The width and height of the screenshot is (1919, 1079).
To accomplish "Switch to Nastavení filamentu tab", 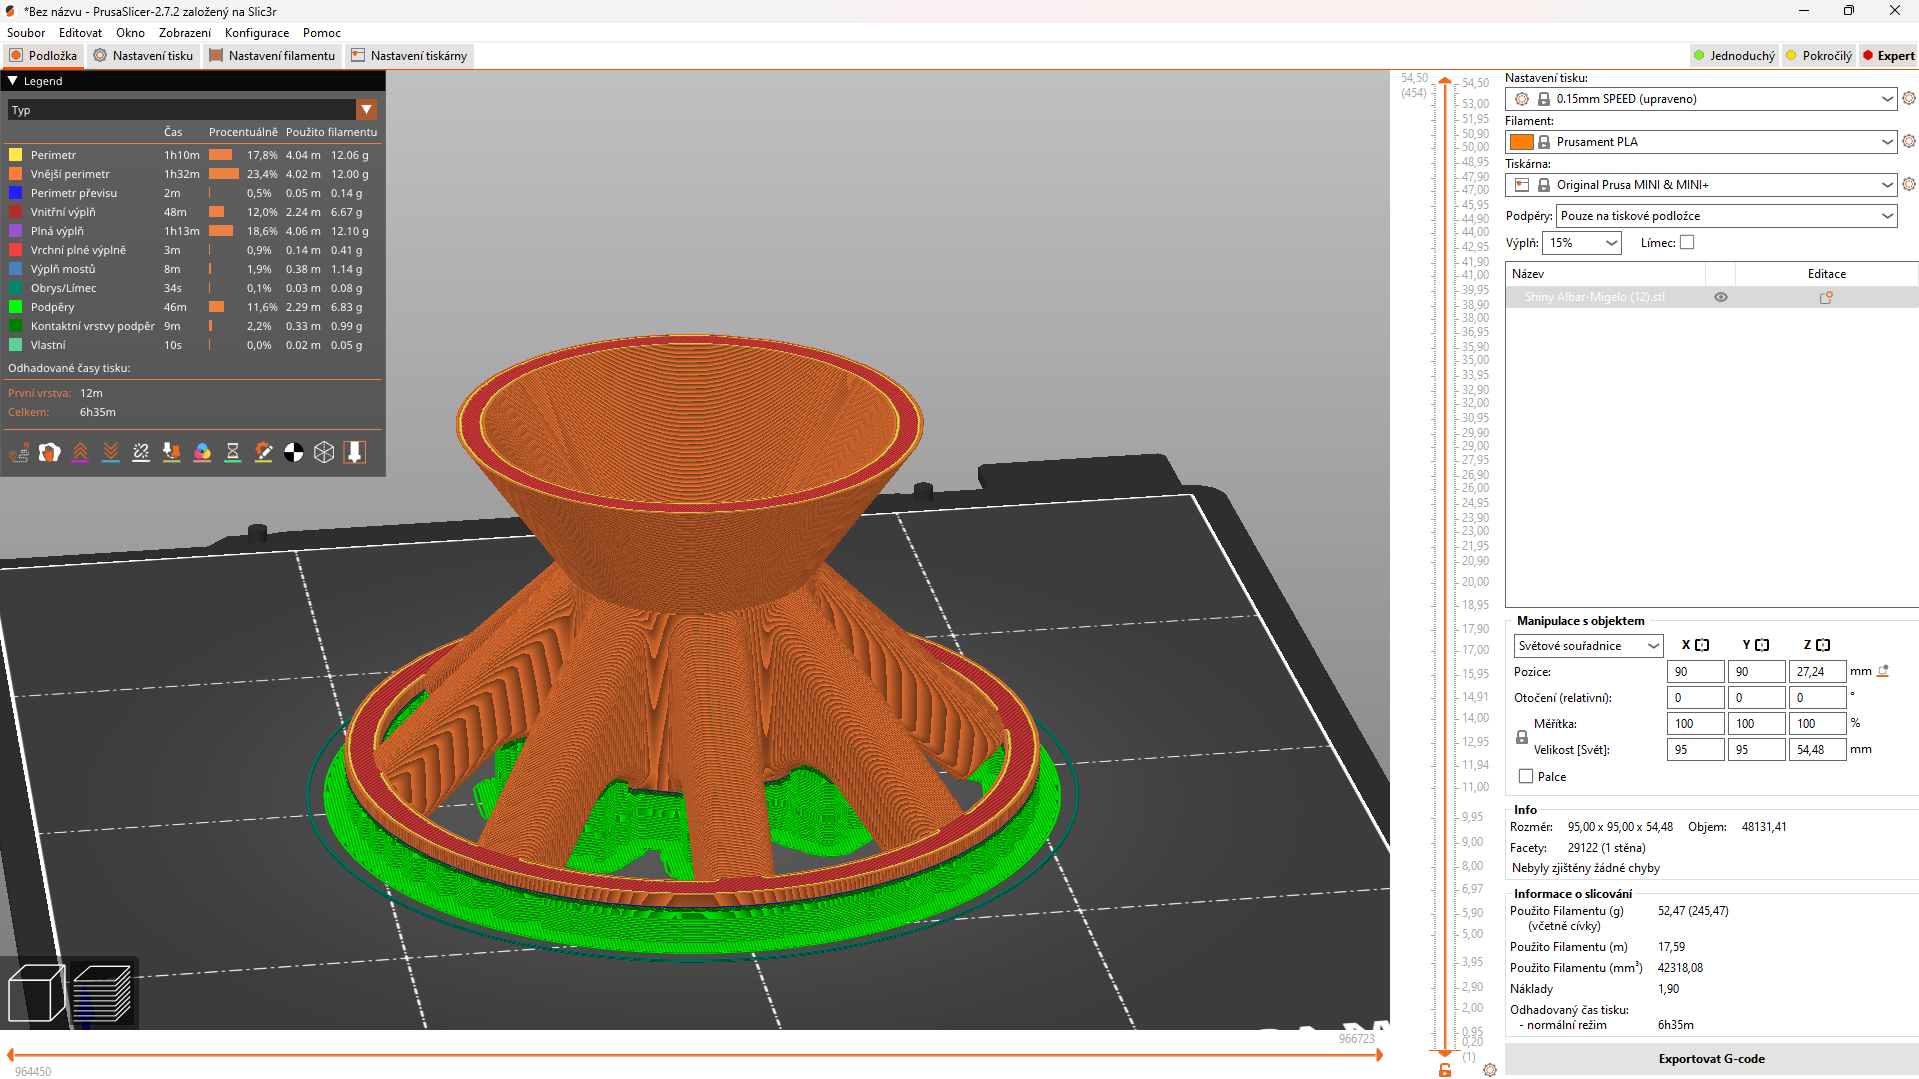I will (273, 56).
